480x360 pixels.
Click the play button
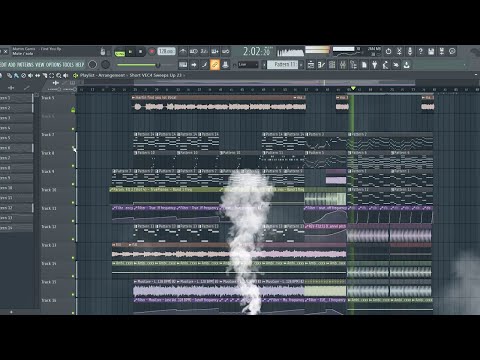[x=130, y=52]
